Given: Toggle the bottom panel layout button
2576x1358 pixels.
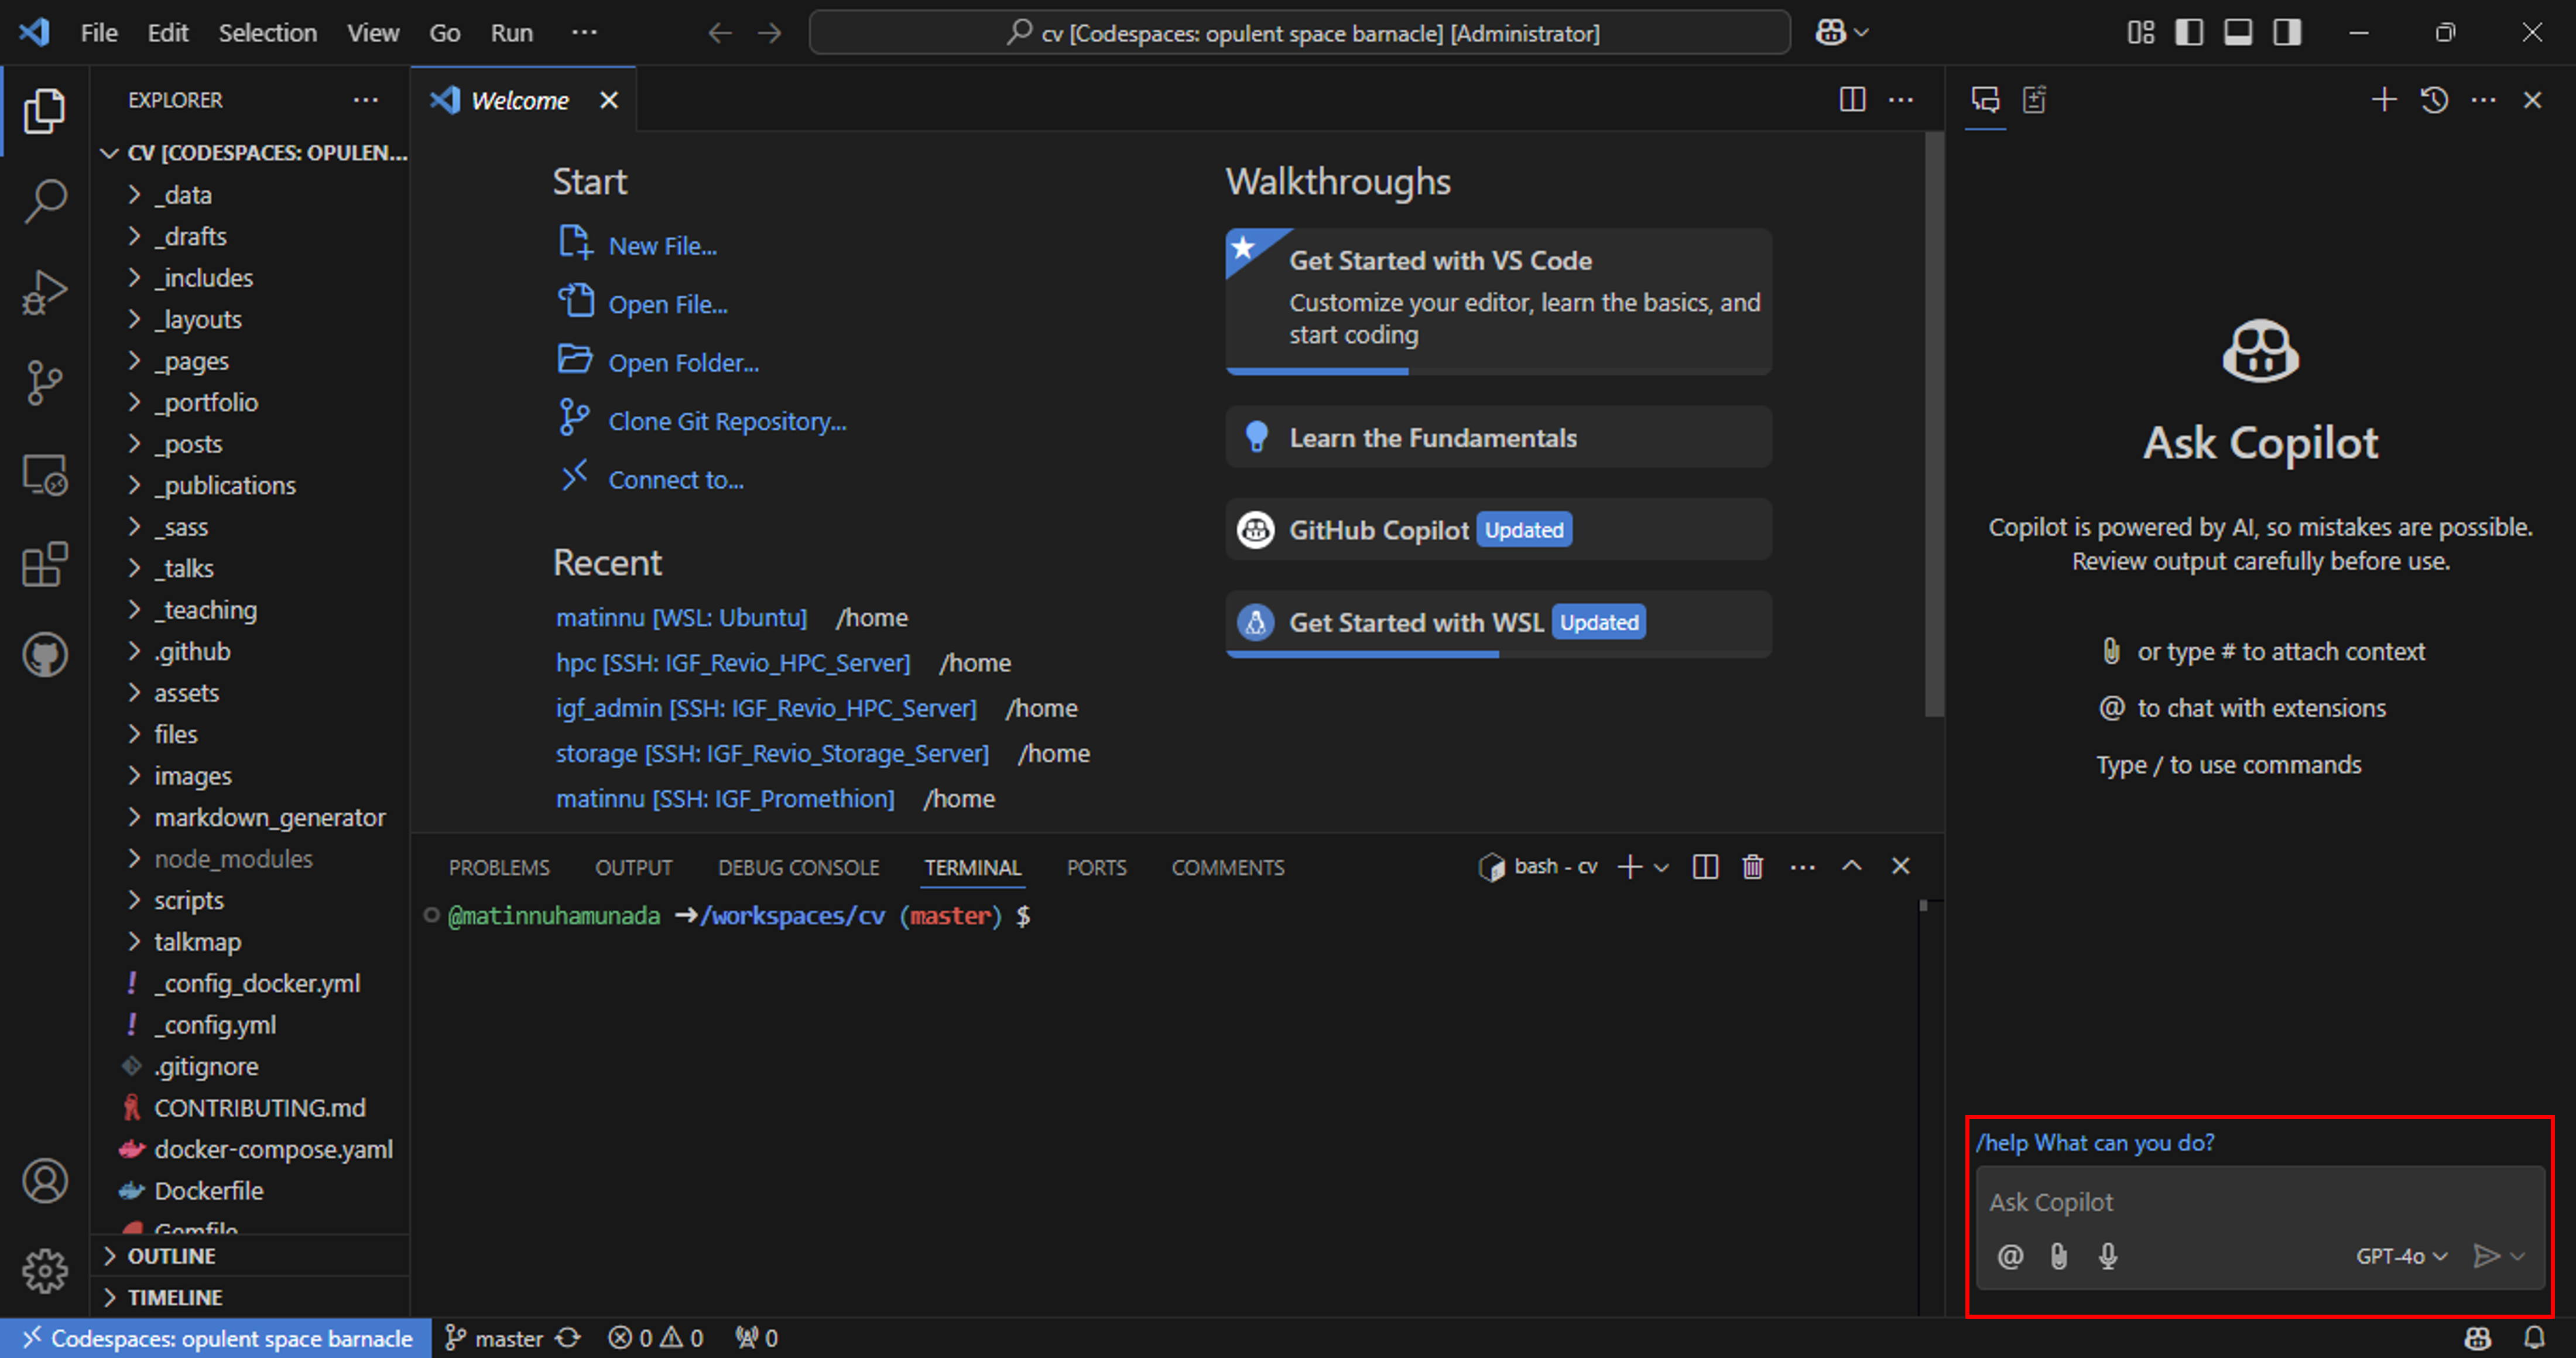Looking at the screenshot, I should tap(2238, 33).
